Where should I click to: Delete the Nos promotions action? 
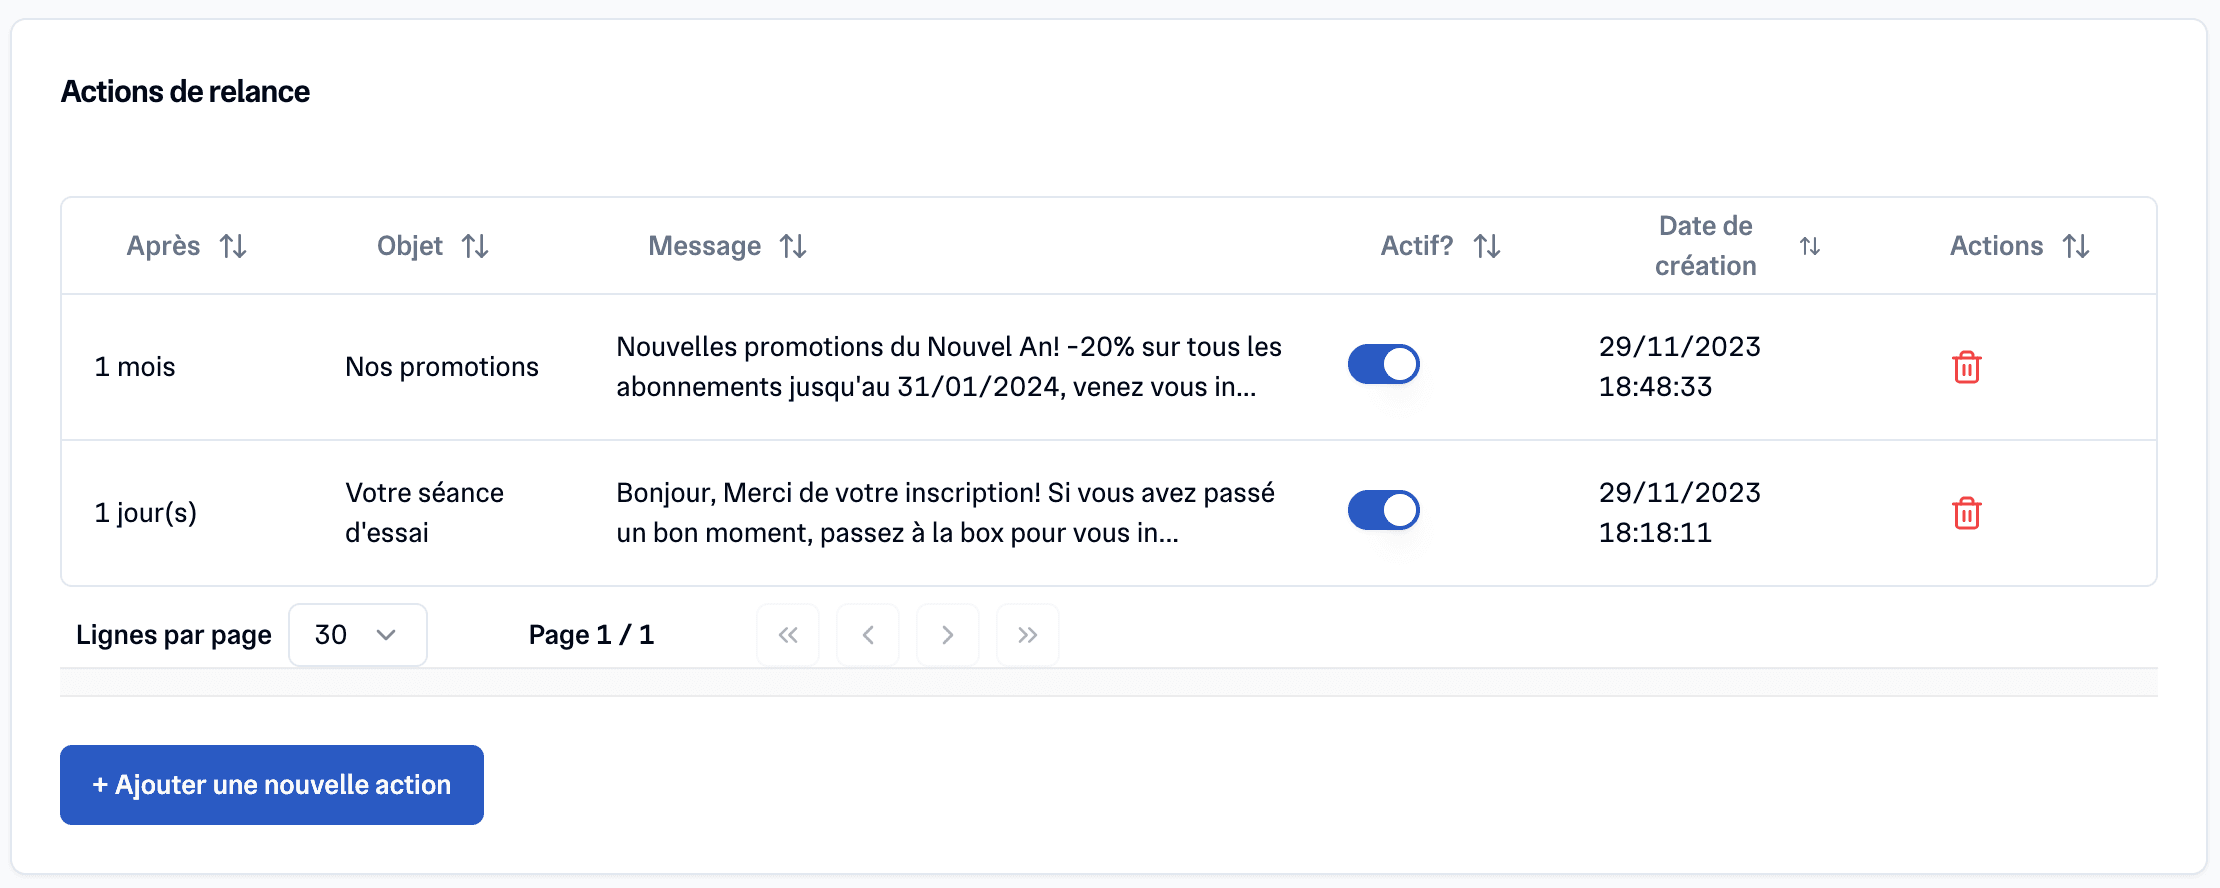coord(1966,367)
